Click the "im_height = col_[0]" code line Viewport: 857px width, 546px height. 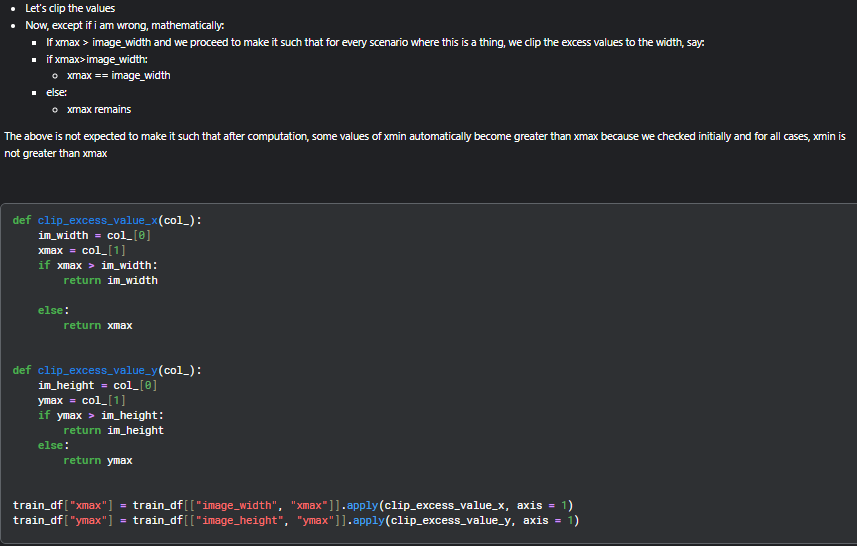[98, 385]
